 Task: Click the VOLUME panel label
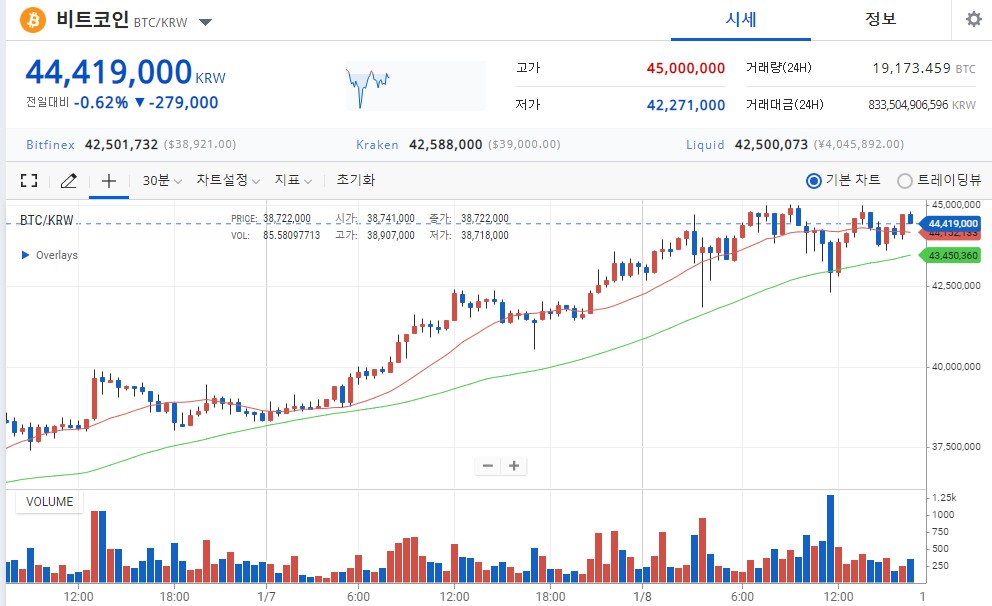point(49,502)
